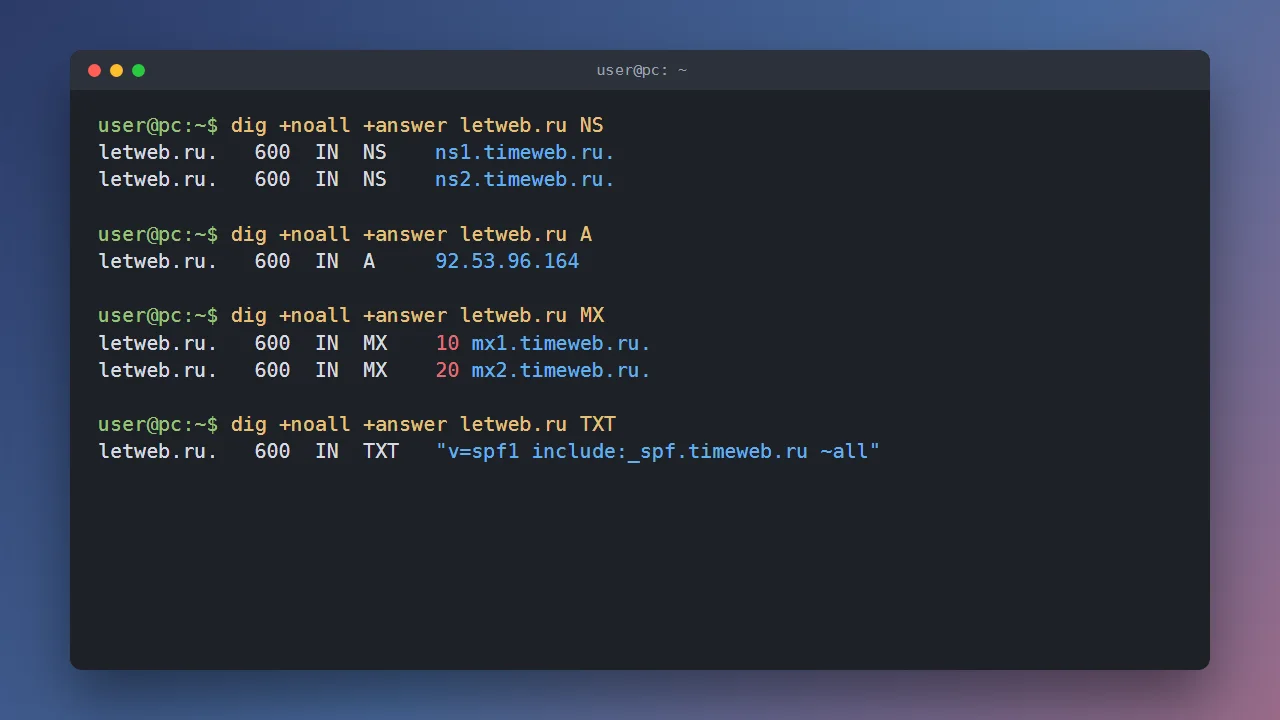Click the letweb.ru. name in A record line
The image size is (1280, 720).
coord(158,262)
